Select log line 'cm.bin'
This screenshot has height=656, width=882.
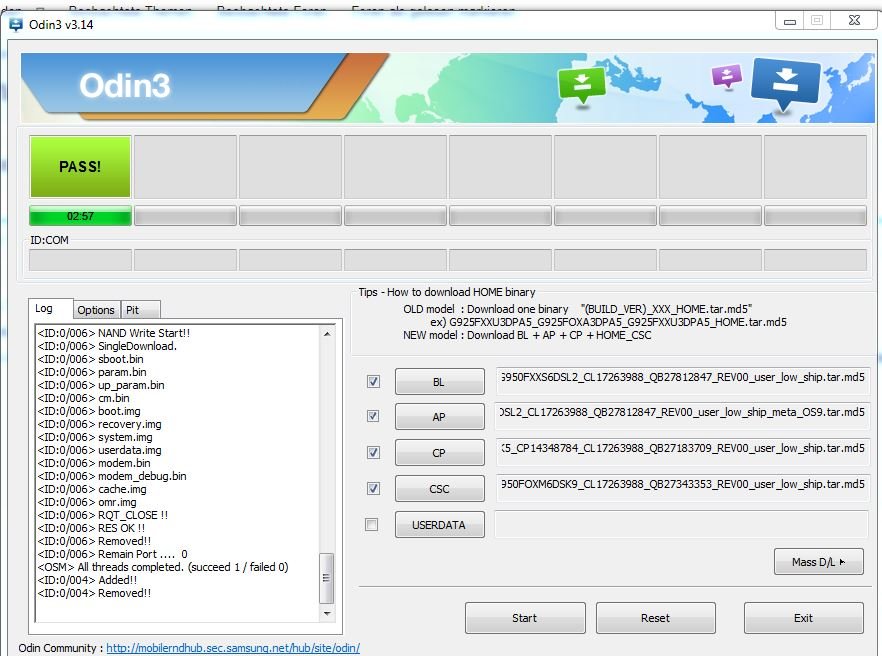84,398
